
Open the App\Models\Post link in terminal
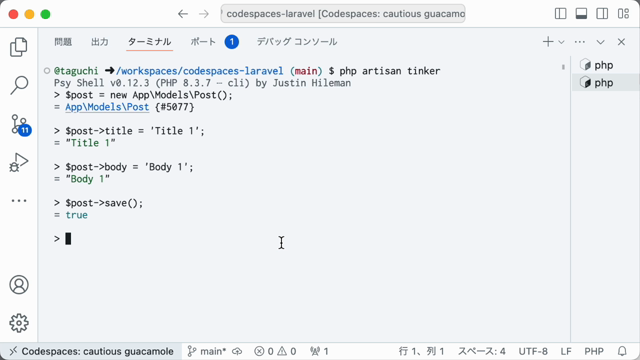point(107,107)
